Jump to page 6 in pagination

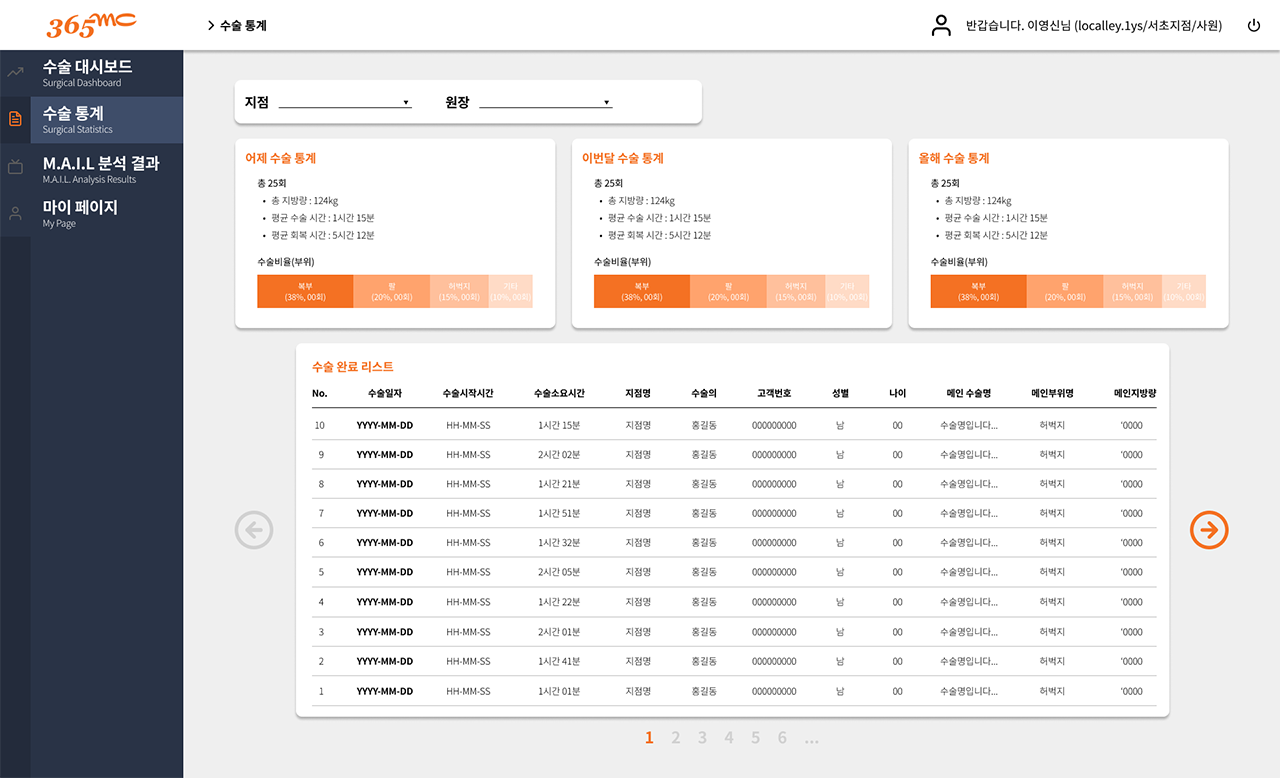click(x=782, y=738)
